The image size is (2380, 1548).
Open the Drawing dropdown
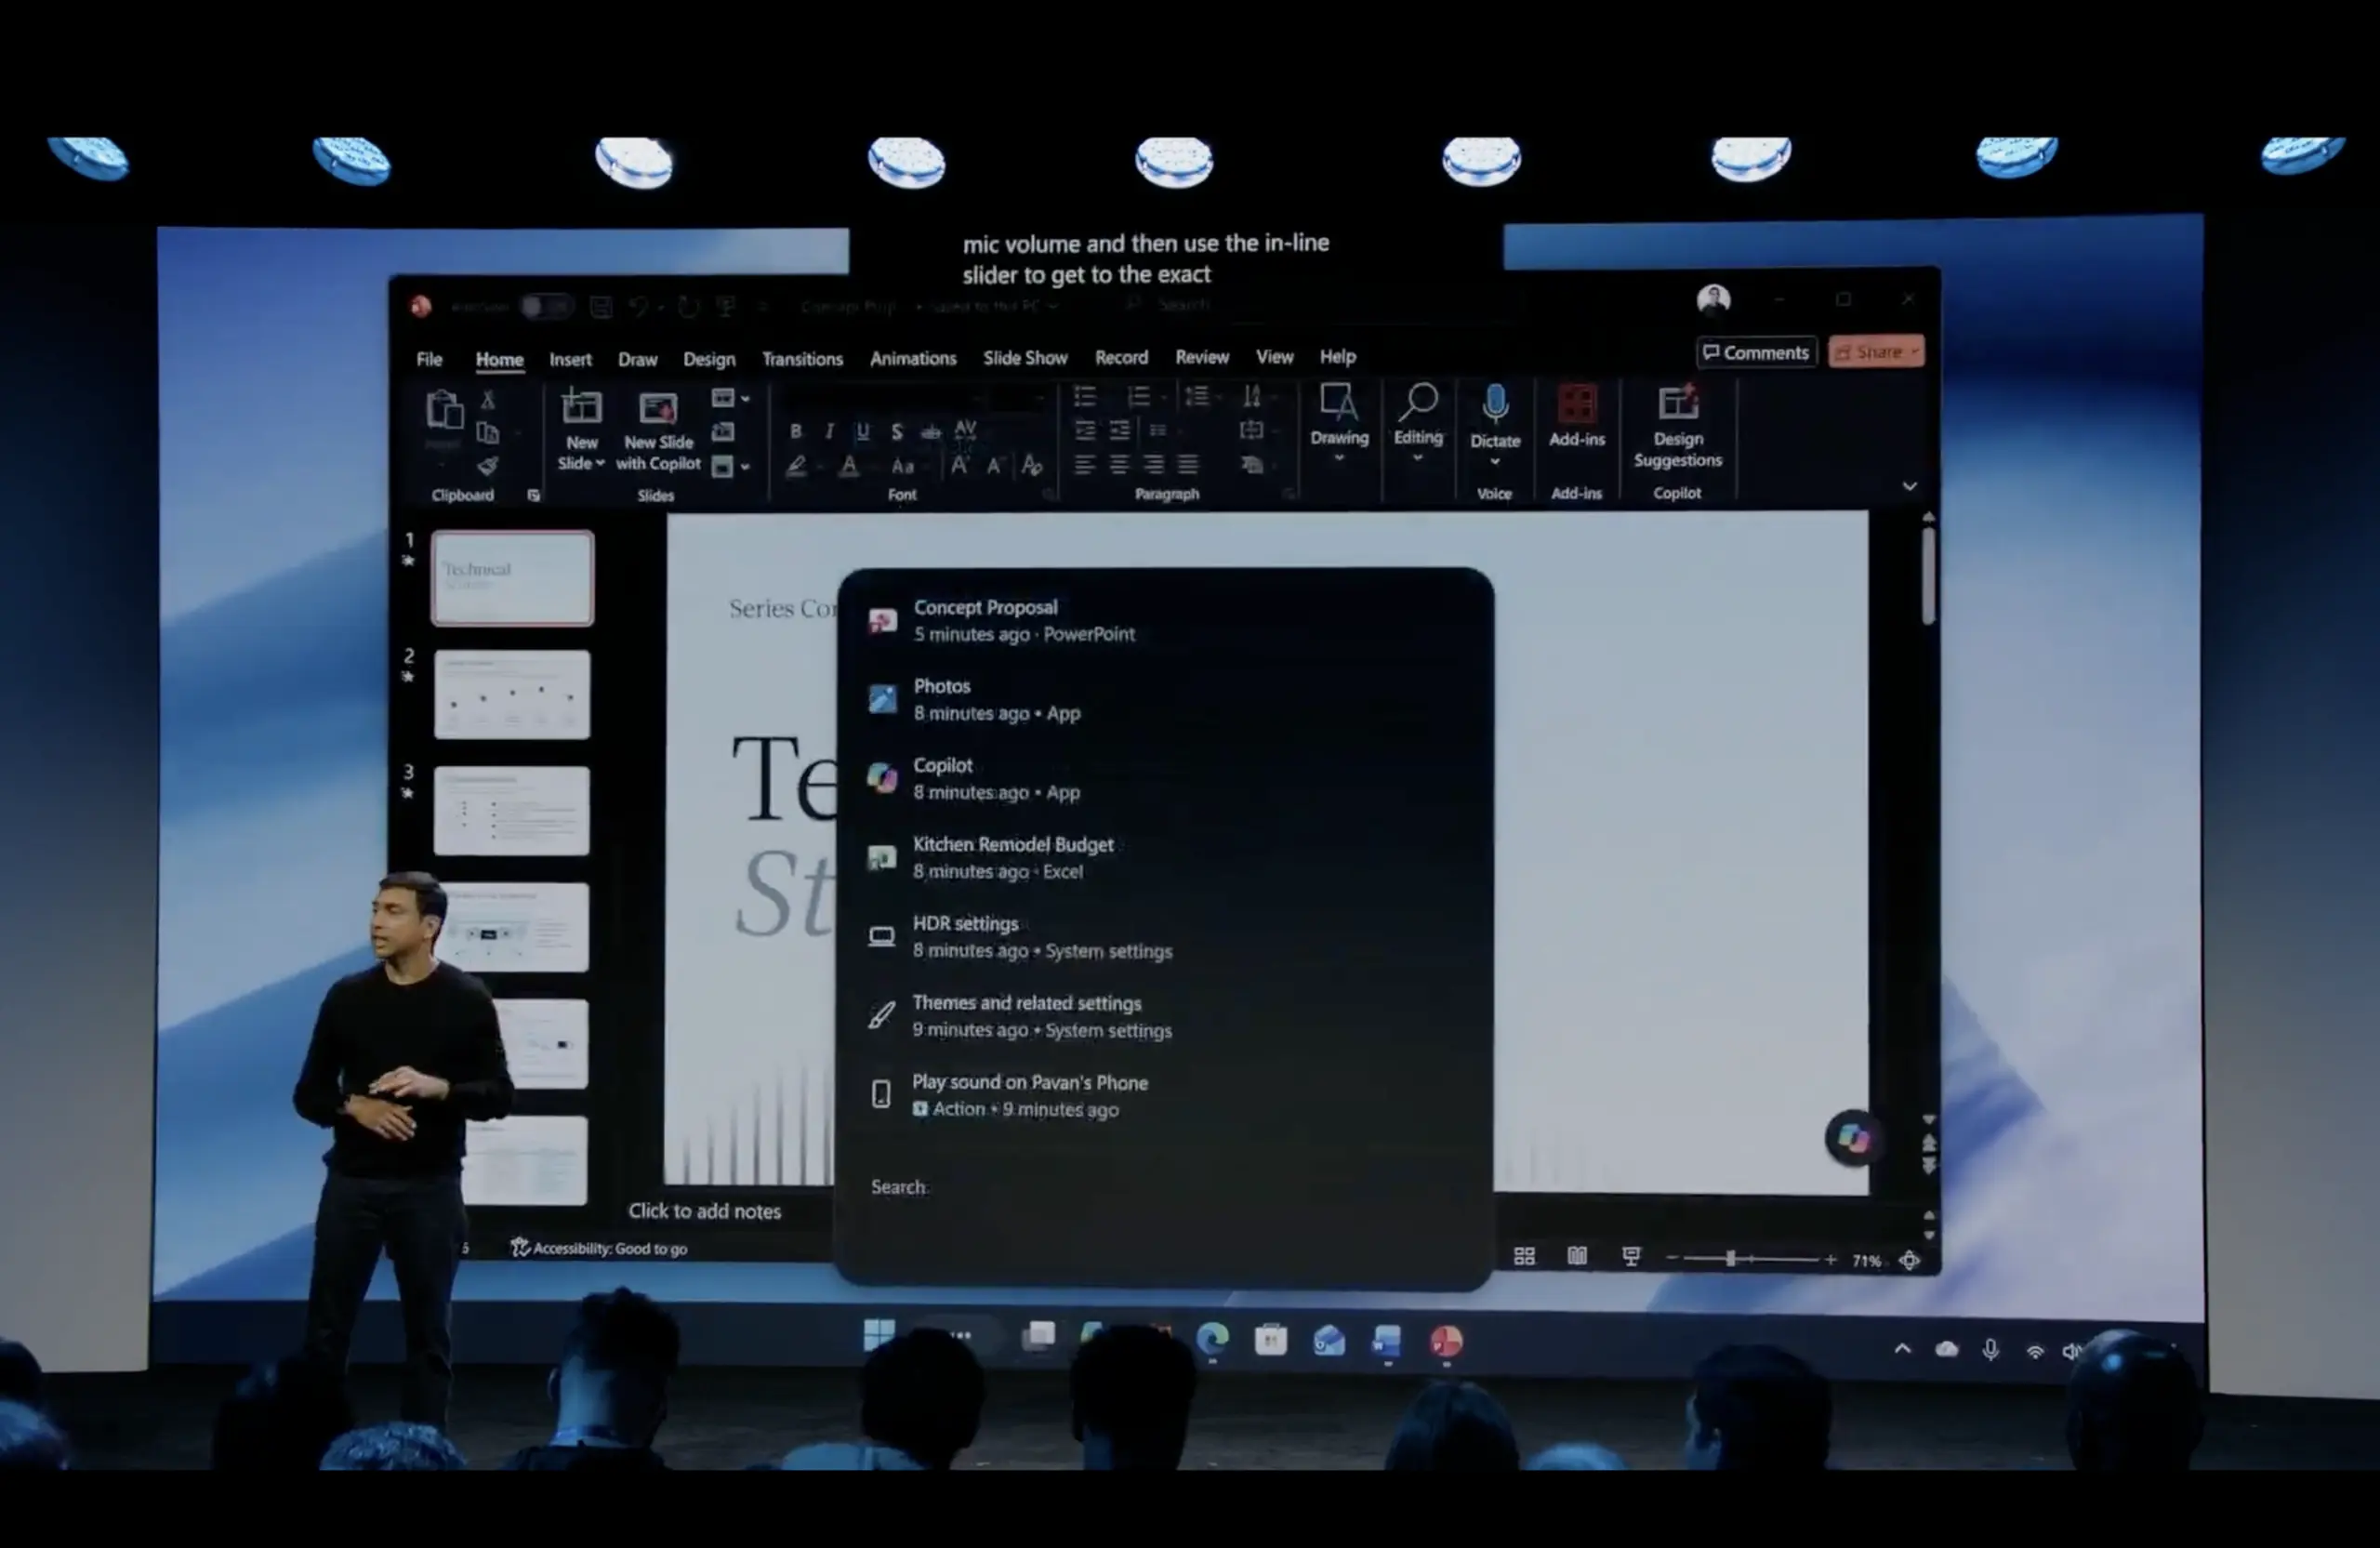tap(1339, 424)
